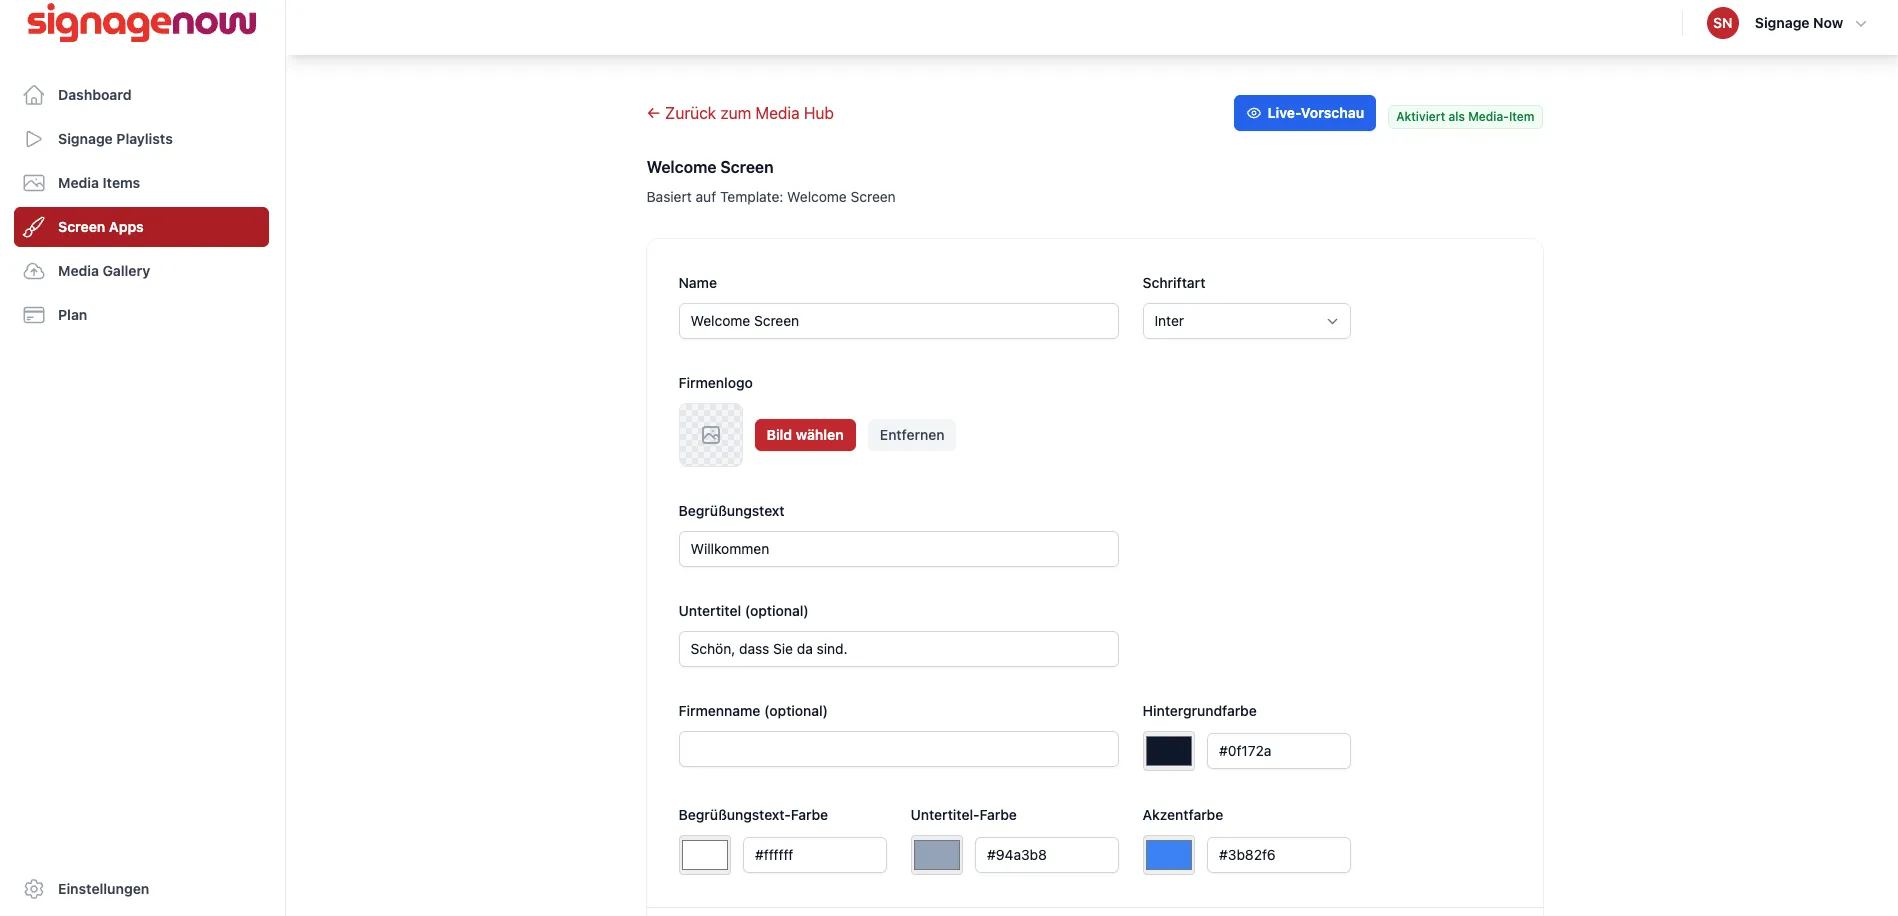Click the Plan credit card icon
The image size is (1898, 916).
pos(34,315)
